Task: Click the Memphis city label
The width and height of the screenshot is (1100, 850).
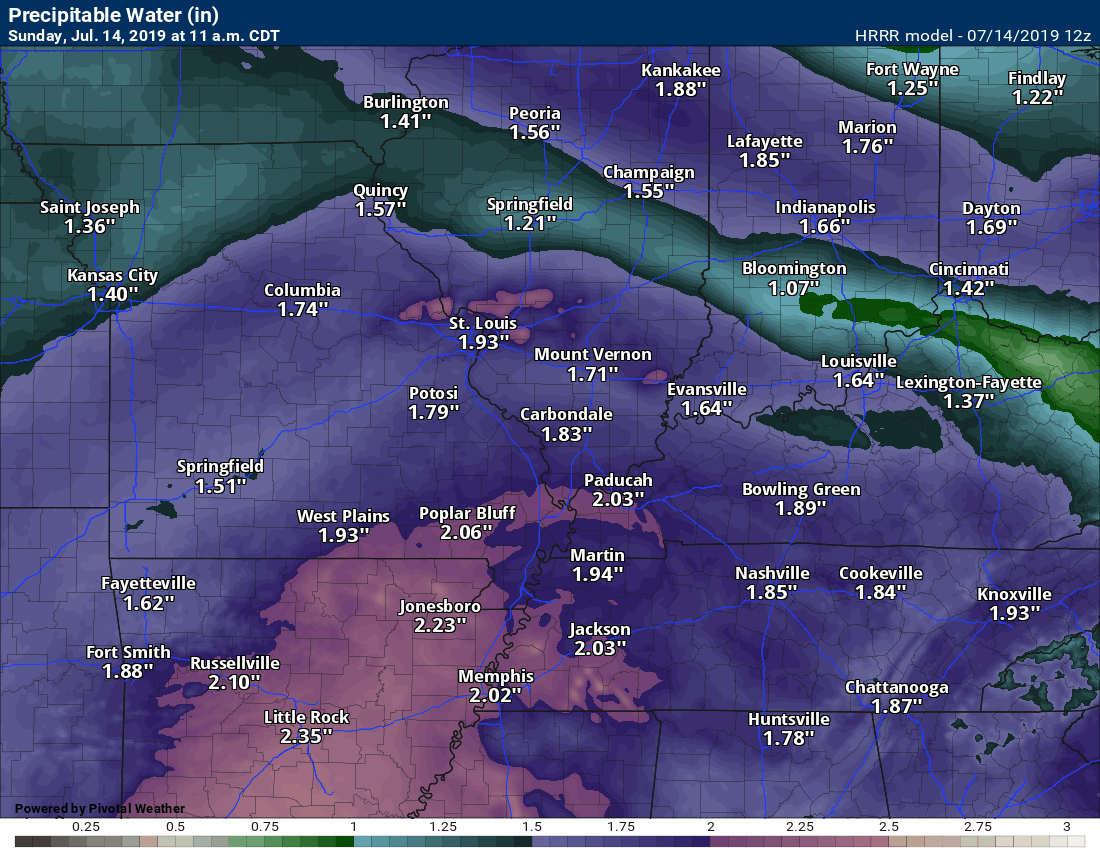Action: 496,677
